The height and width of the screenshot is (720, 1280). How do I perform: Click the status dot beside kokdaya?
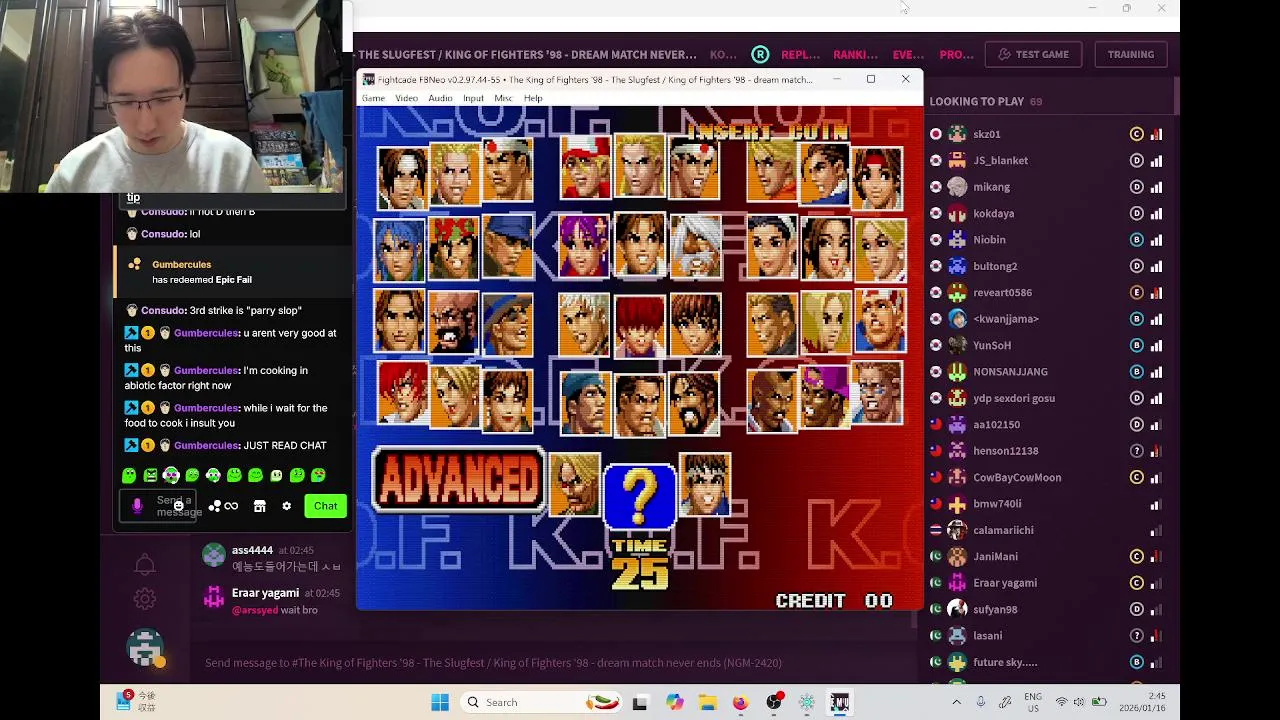click(x=935, y=213)
